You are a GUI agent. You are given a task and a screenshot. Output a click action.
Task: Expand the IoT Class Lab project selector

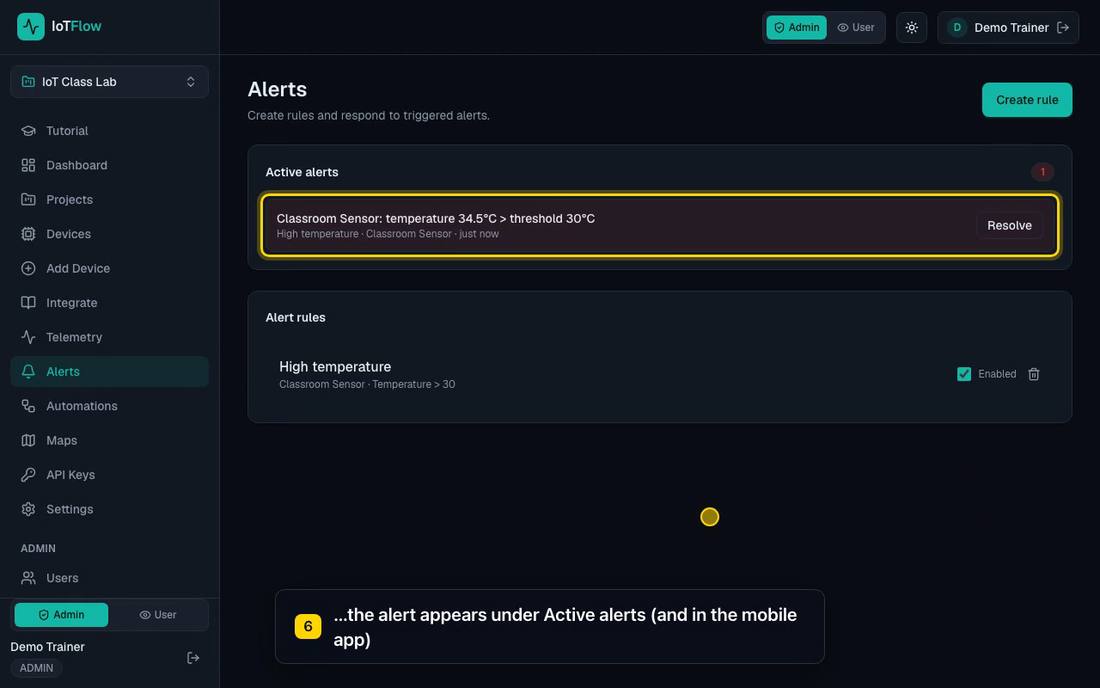click(109, 82)
